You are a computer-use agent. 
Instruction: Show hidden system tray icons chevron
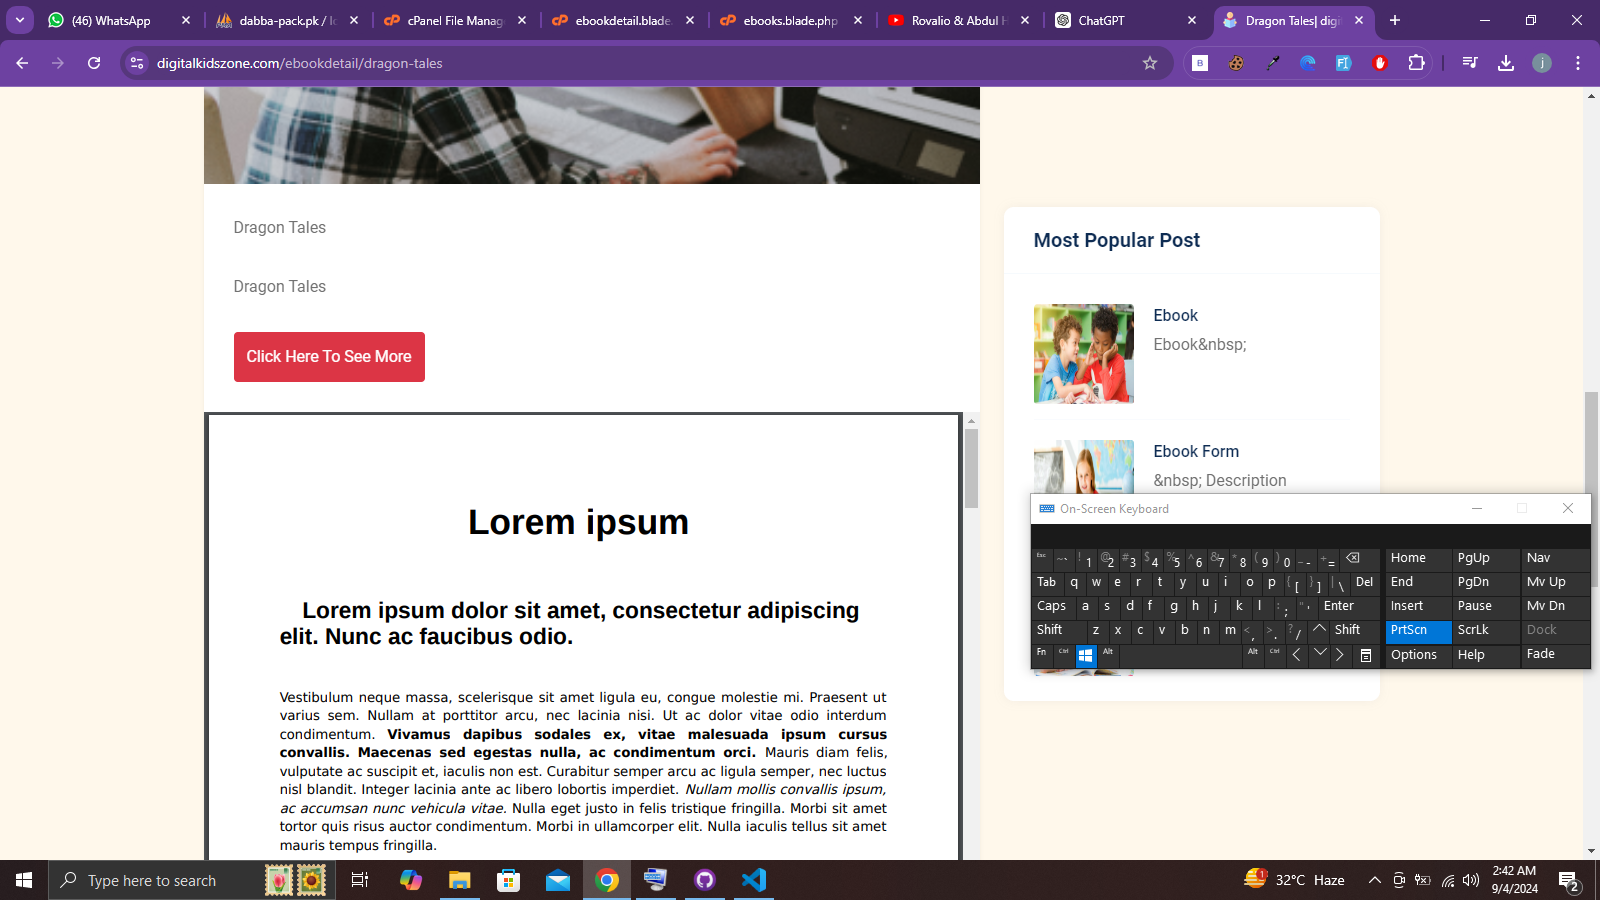1374,880
